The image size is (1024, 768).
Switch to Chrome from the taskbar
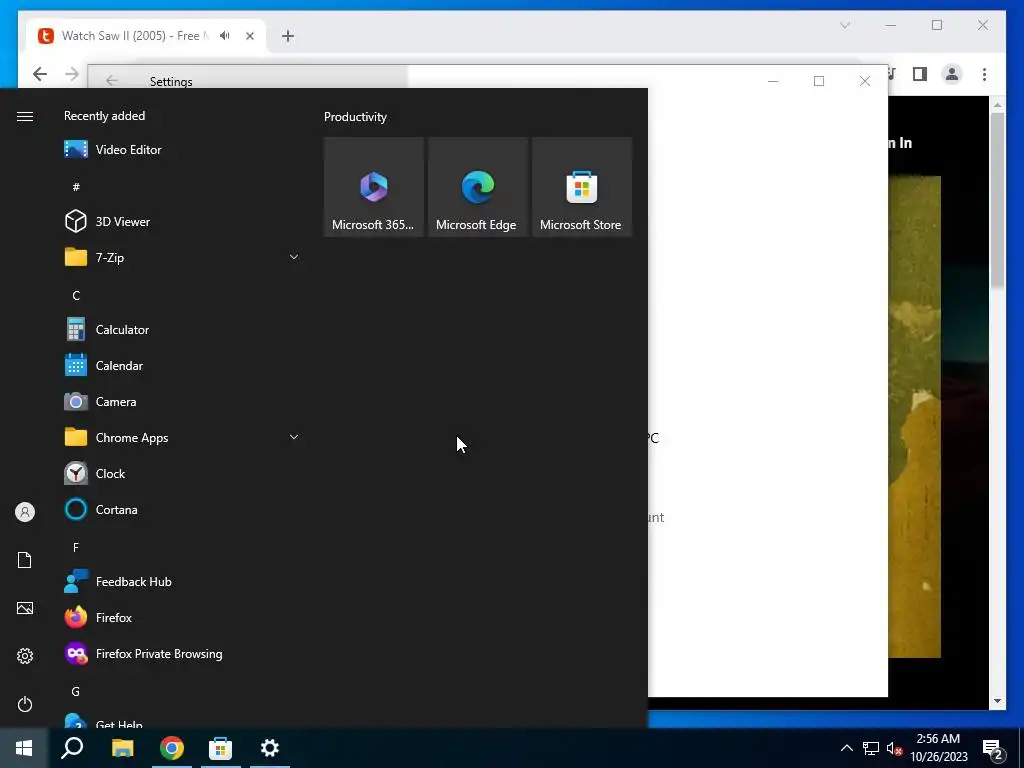point(172,748)
